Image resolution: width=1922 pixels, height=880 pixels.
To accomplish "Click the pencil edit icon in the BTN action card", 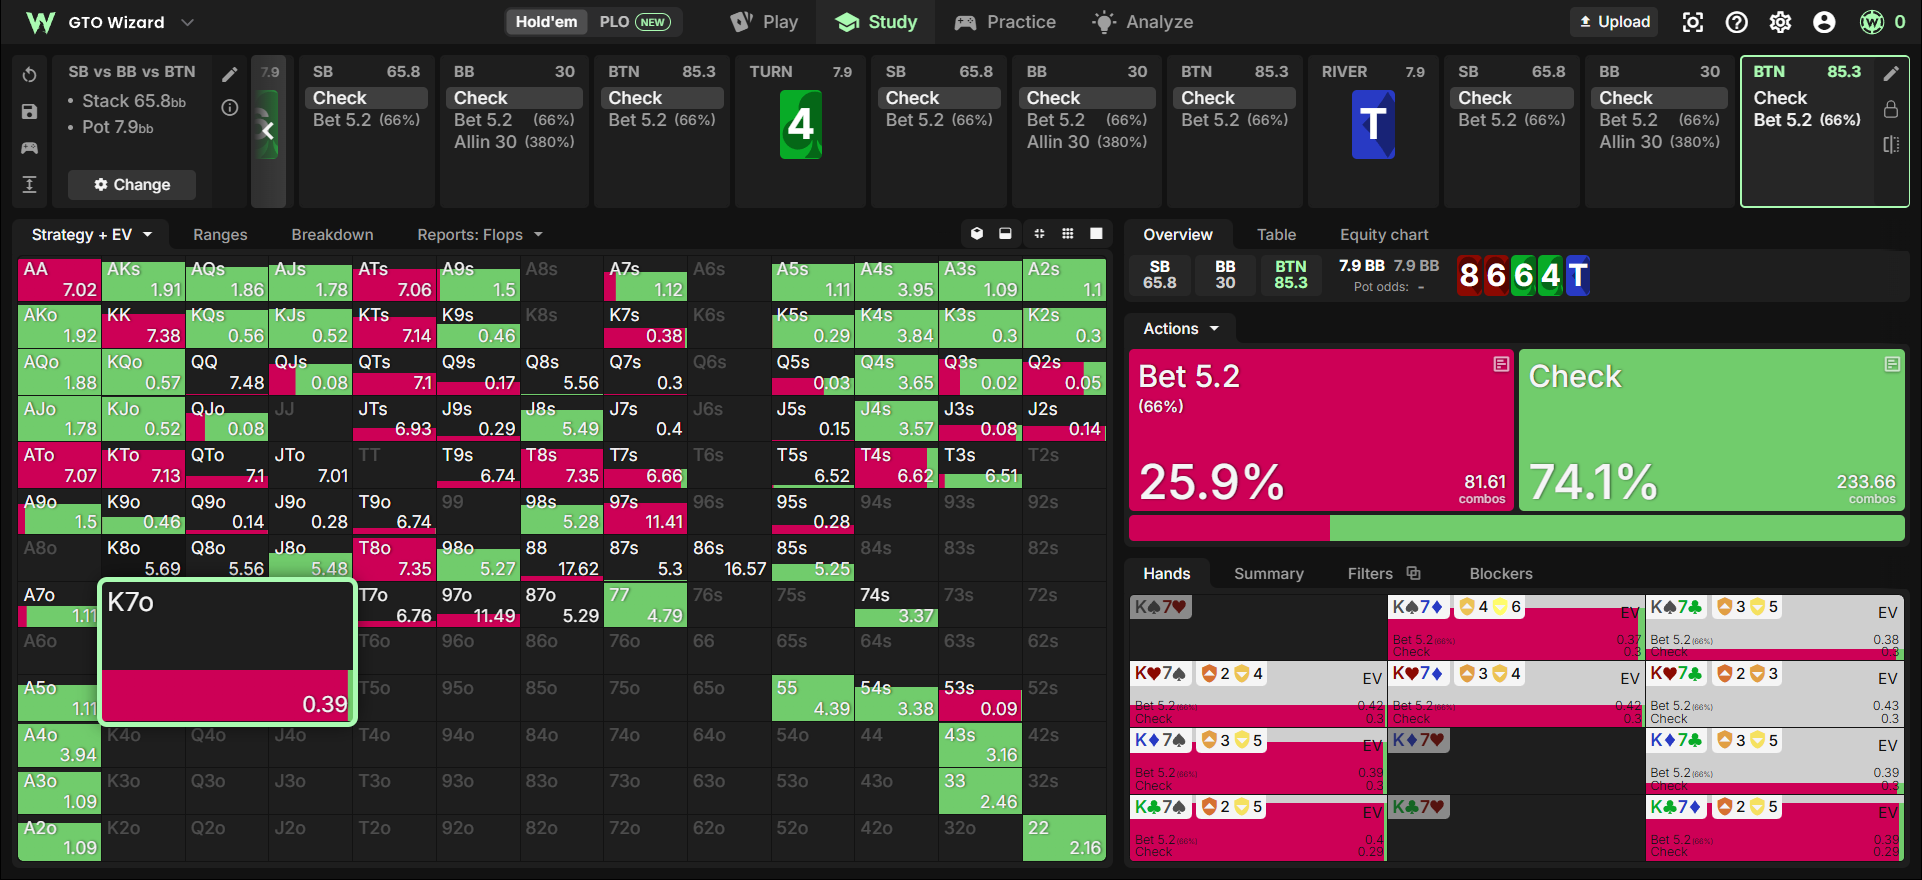I will pyautogui.click(x=1891, y=73).
